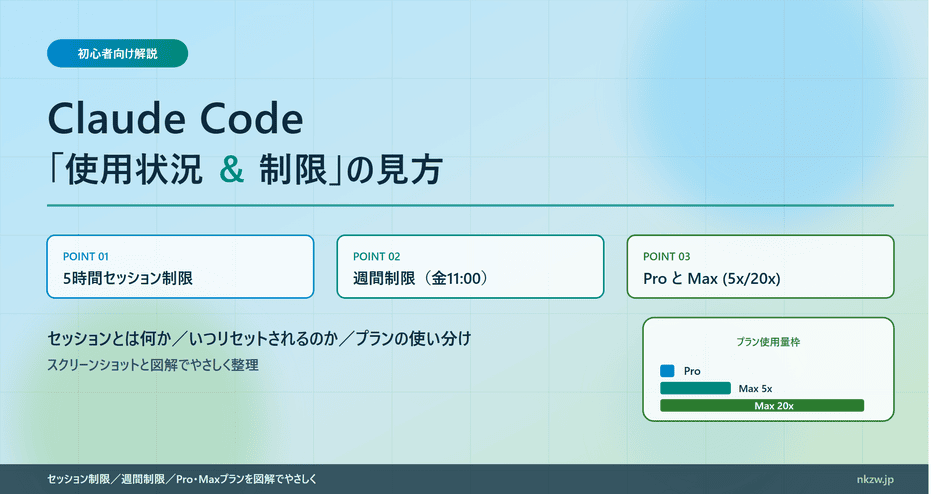The height and width of the screenshot is (494, 940).
Task: Open the POINT 01 5時間セッション制限 card
Action: click(180, 267)
